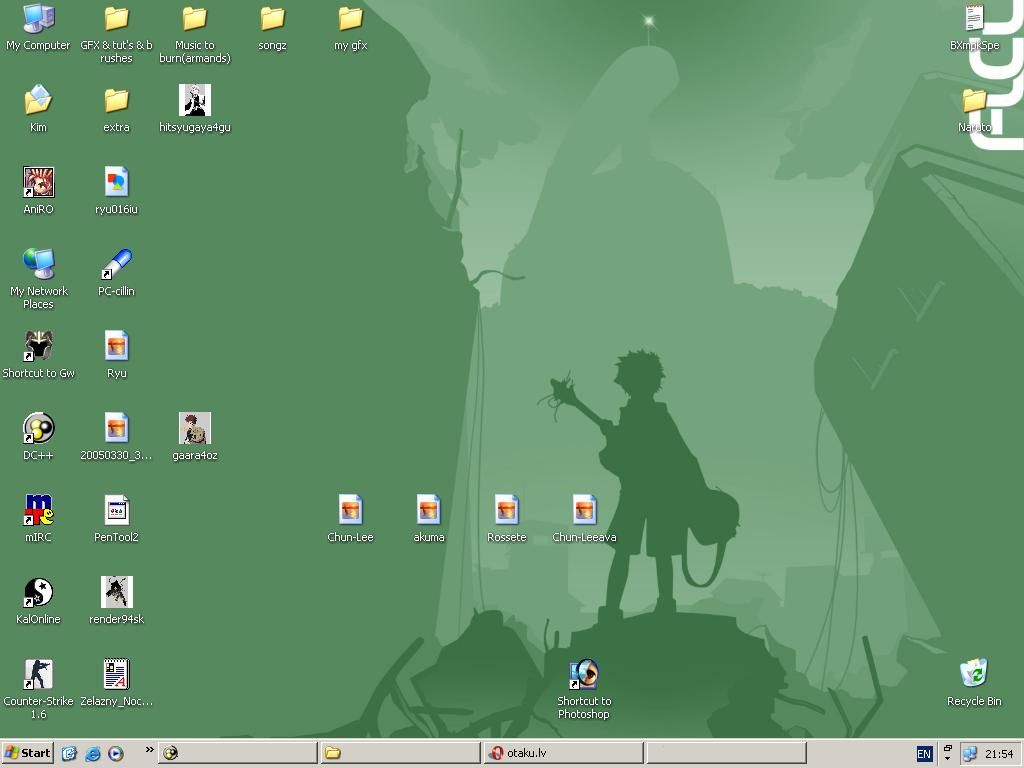Switch to the otaku.lv taskbar button
The image size is (1024, 768).
[564, 753]
